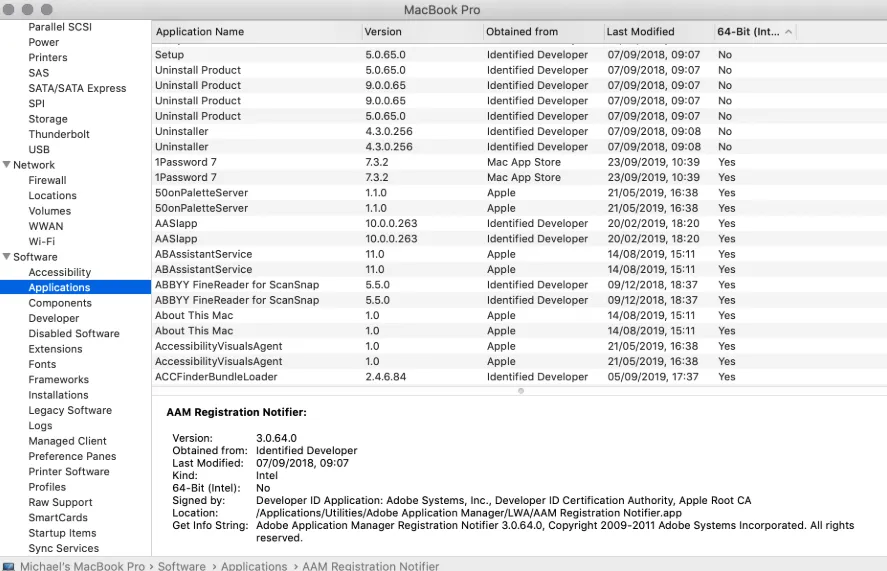The width and height of the screenshot is (887, 571).
Task: Click the Setup row's 5.0.65.0 version cell
Action: (385, 54)
